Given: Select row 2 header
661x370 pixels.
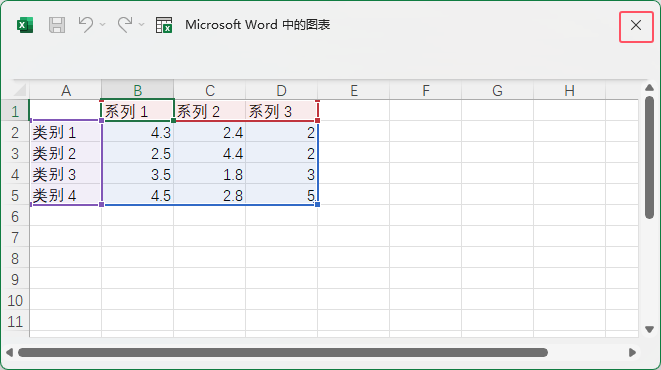Looking at the screenshot, I should pos(15,132).
